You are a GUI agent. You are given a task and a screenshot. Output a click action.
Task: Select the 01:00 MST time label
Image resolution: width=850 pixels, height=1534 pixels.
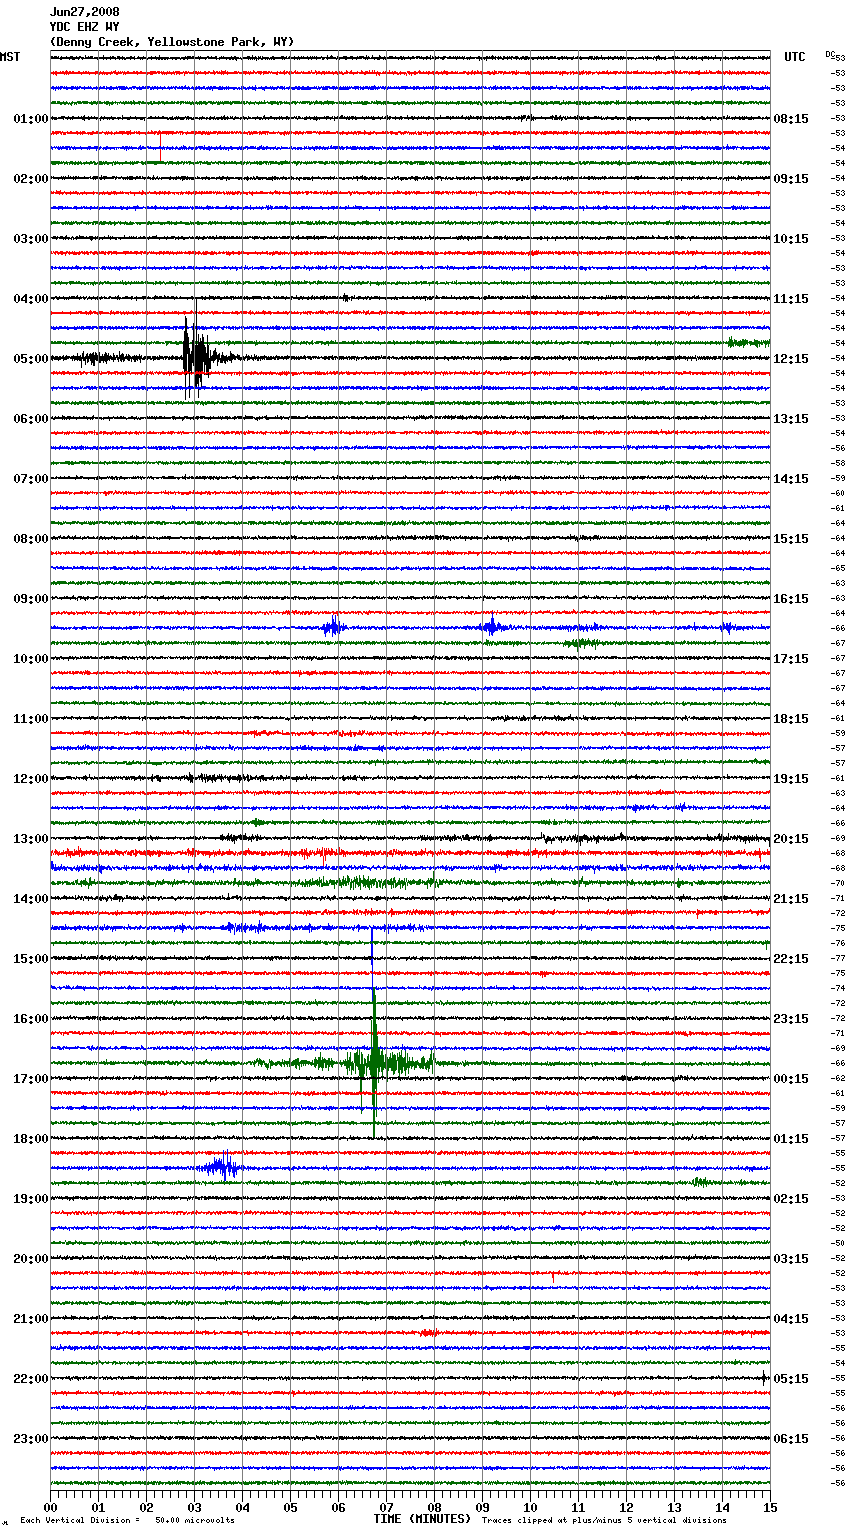click(x=31, y=119)
